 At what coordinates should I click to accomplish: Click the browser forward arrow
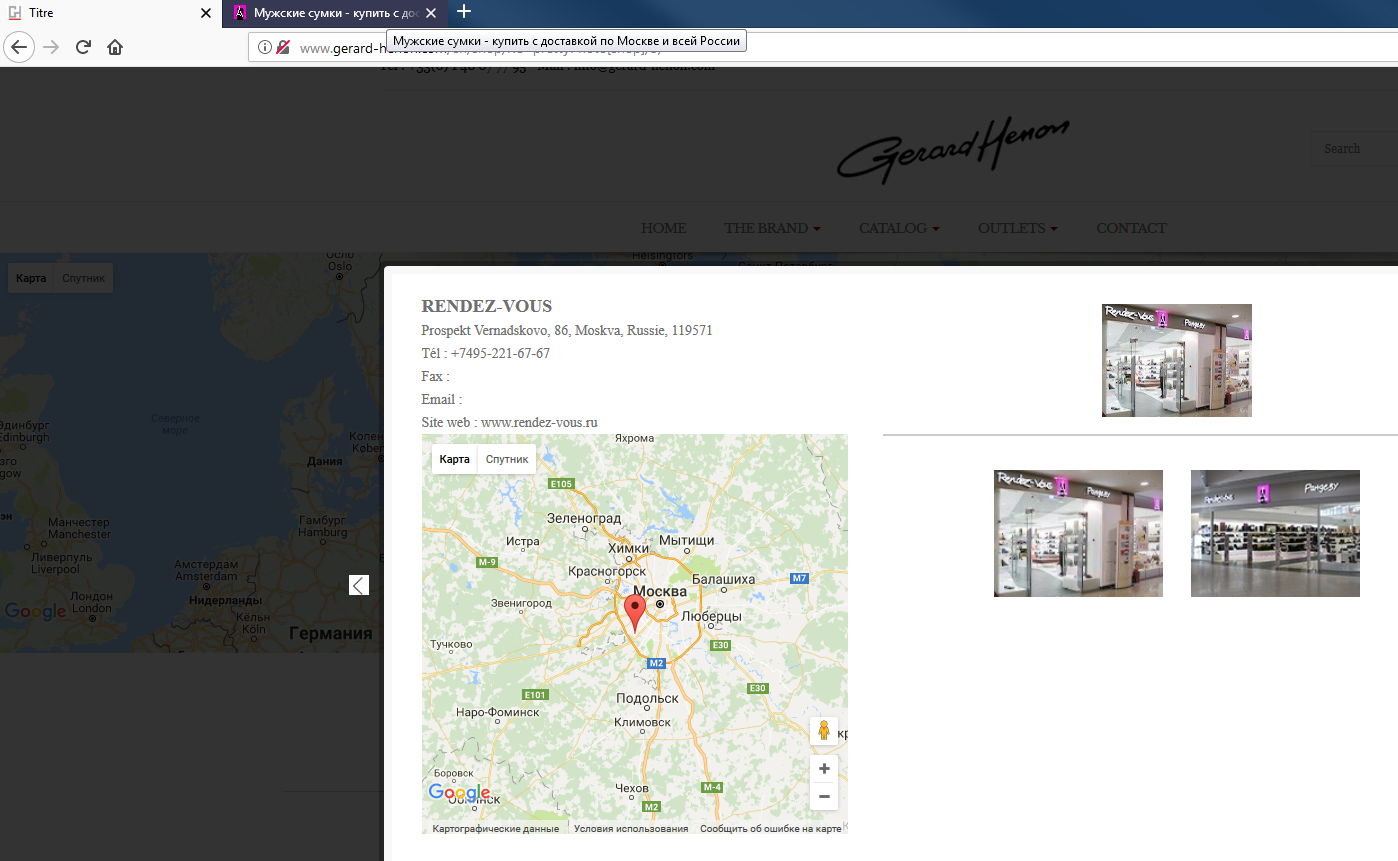pos(51,47)
